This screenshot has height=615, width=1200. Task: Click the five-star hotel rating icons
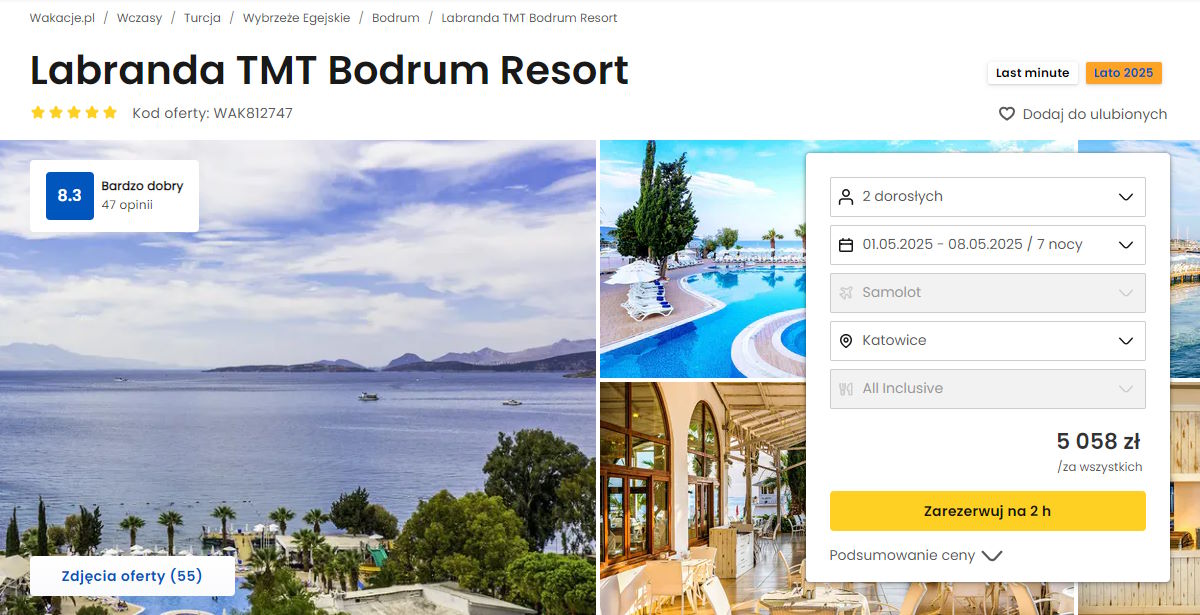click(x=74, y=113)
